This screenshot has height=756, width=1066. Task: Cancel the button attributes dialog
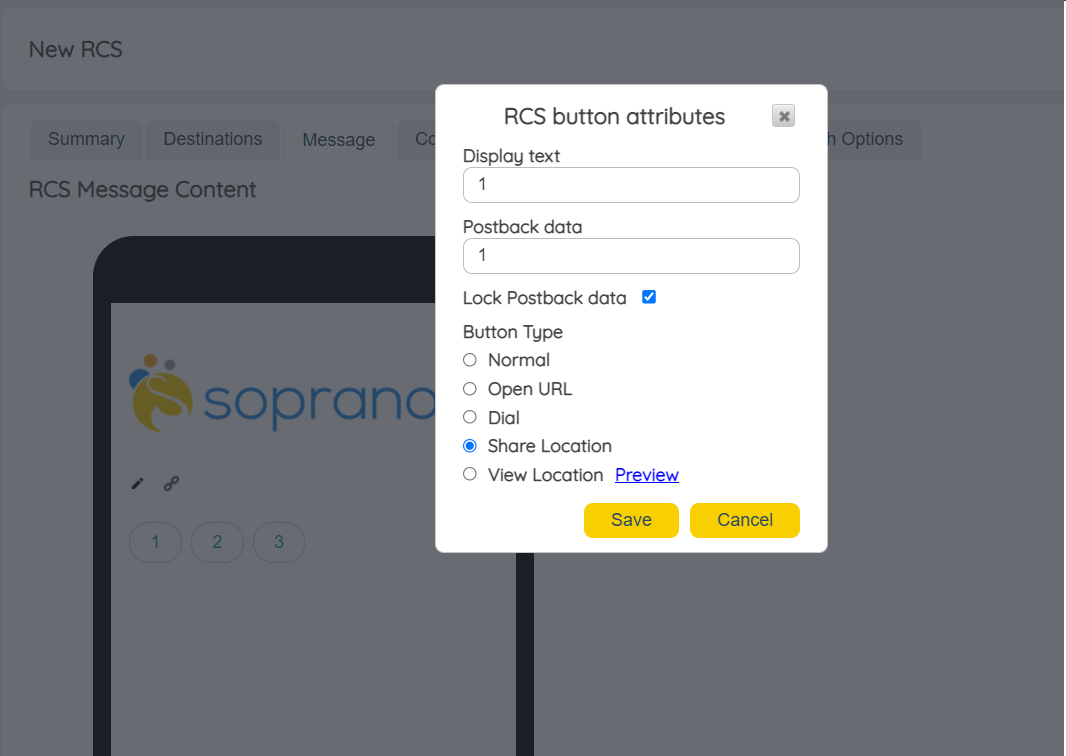coord(745,520)
